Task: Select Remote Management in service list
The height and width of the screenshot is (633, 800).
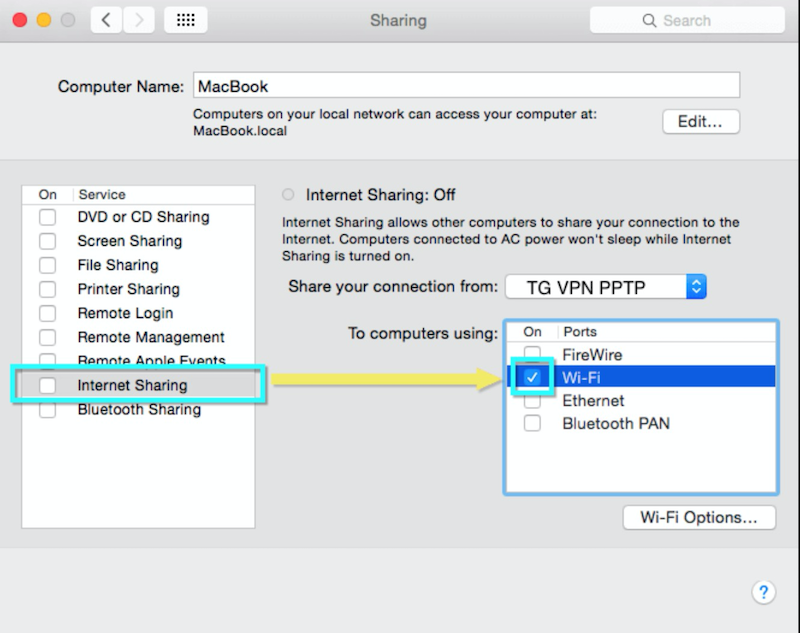Action: (151, 337)
